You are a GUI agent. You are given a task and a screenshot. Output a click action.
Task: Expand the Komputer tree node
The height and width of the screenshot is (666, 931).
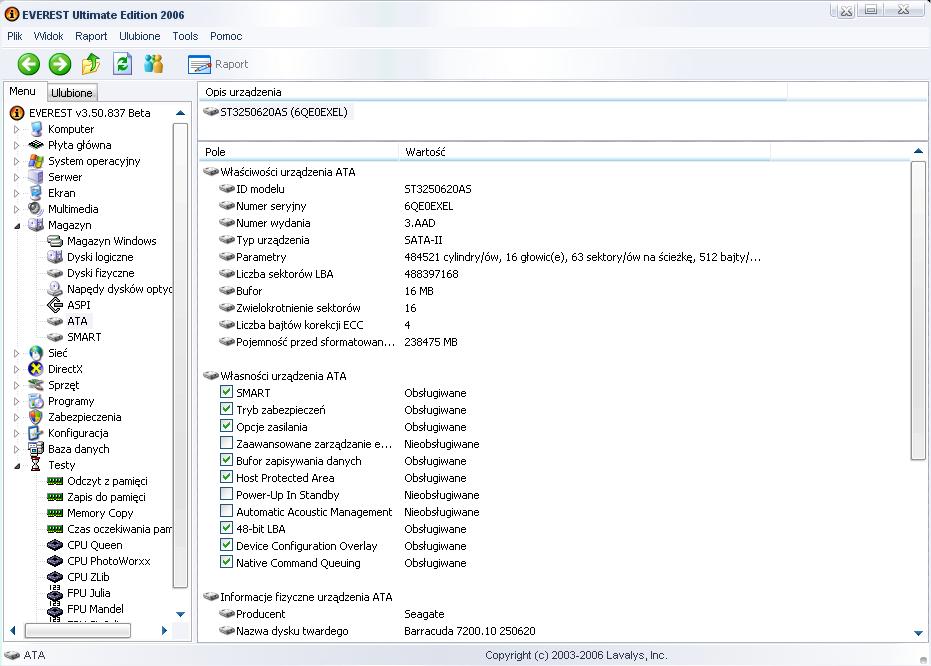click(17, 129)
